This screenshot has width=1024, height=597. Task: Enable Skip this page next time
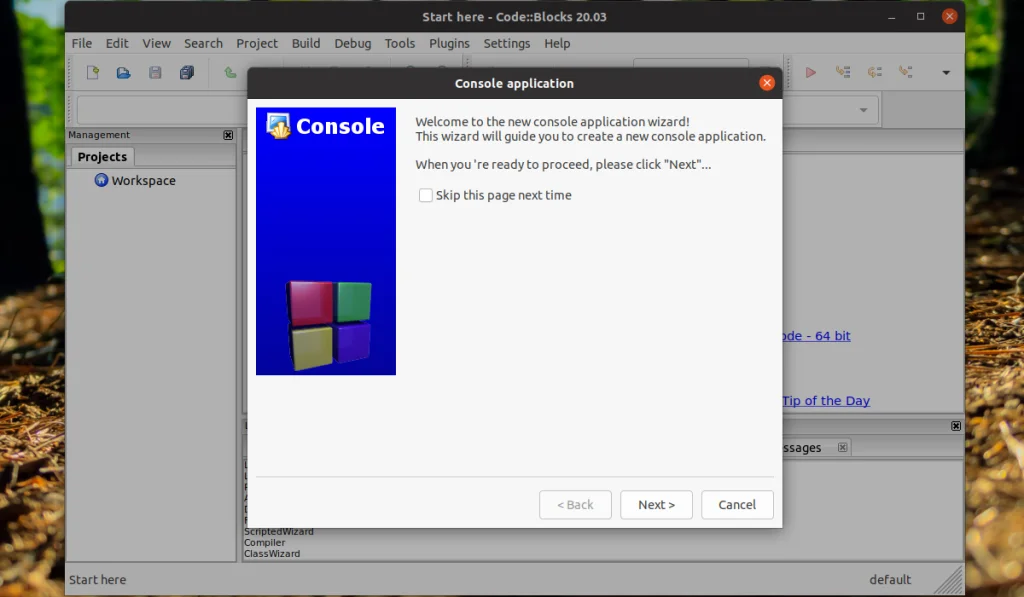(x=426, y=195)
